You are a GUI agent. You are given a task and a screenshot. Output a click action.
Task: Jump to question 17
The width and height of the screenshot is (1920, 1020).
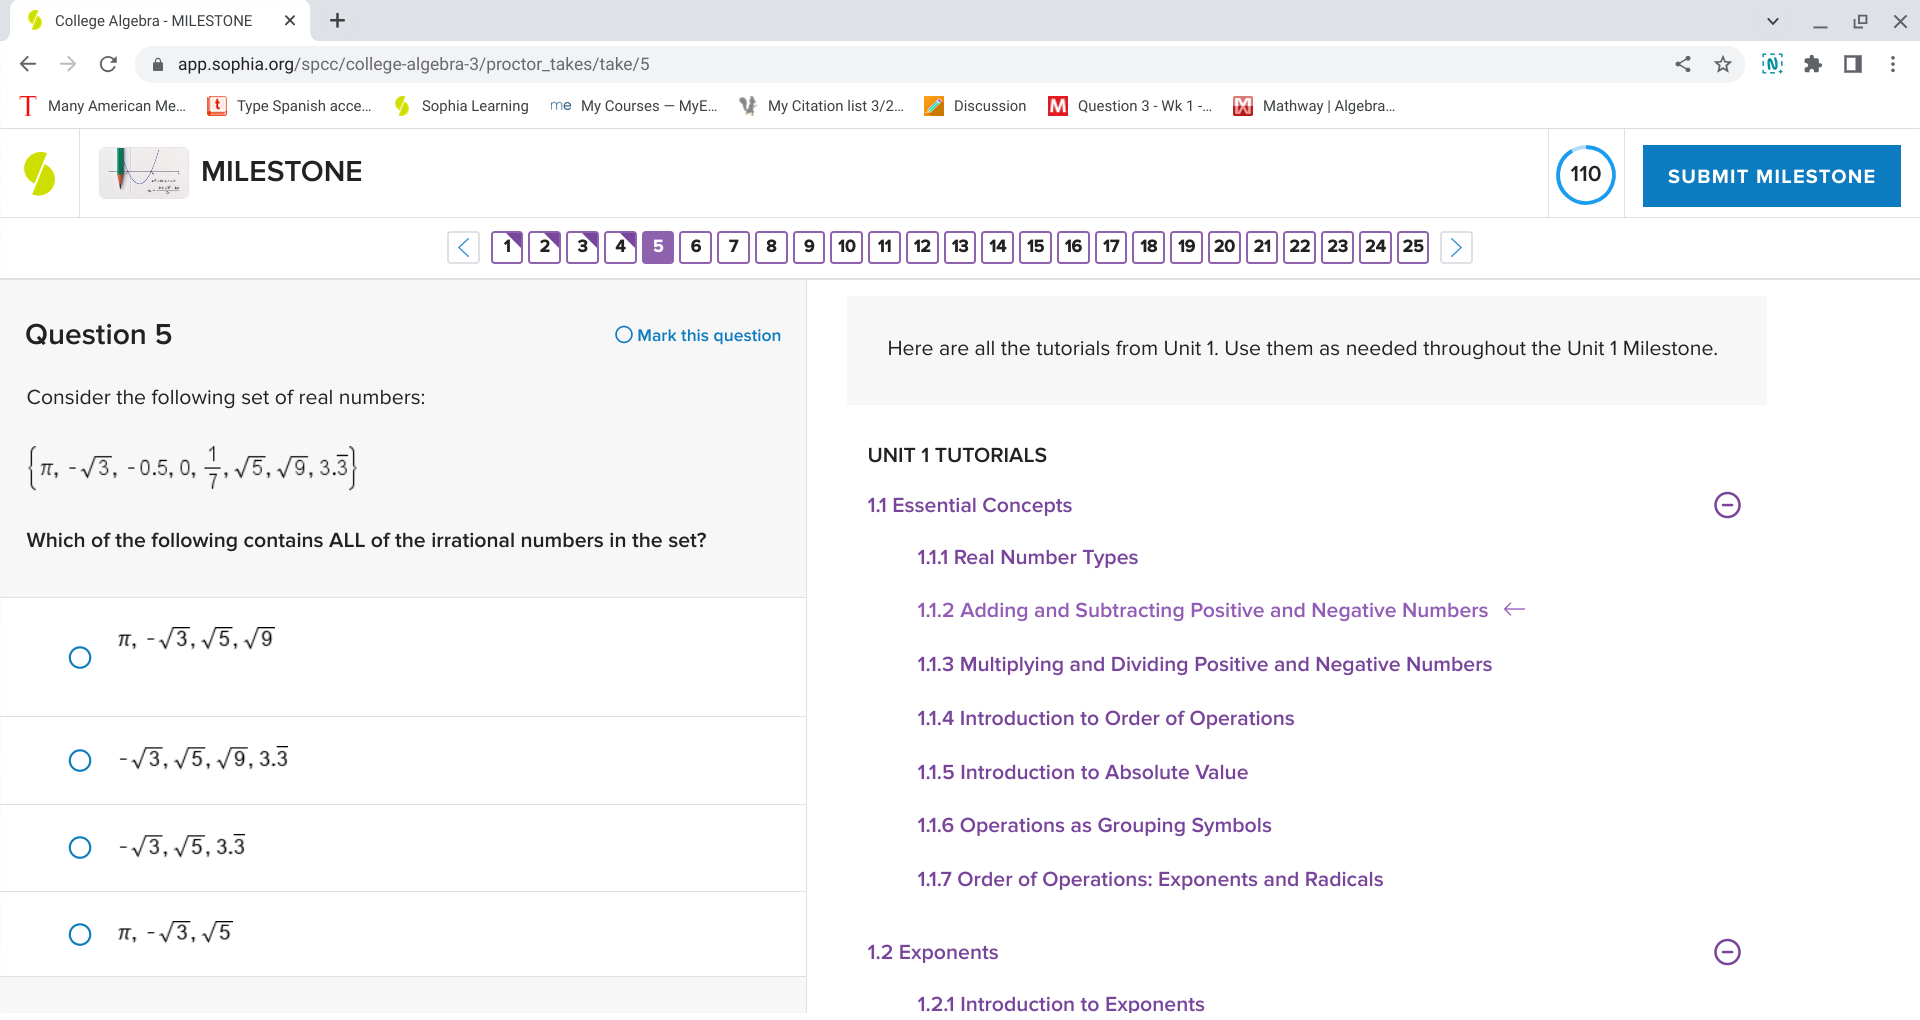pos(1111,247)
